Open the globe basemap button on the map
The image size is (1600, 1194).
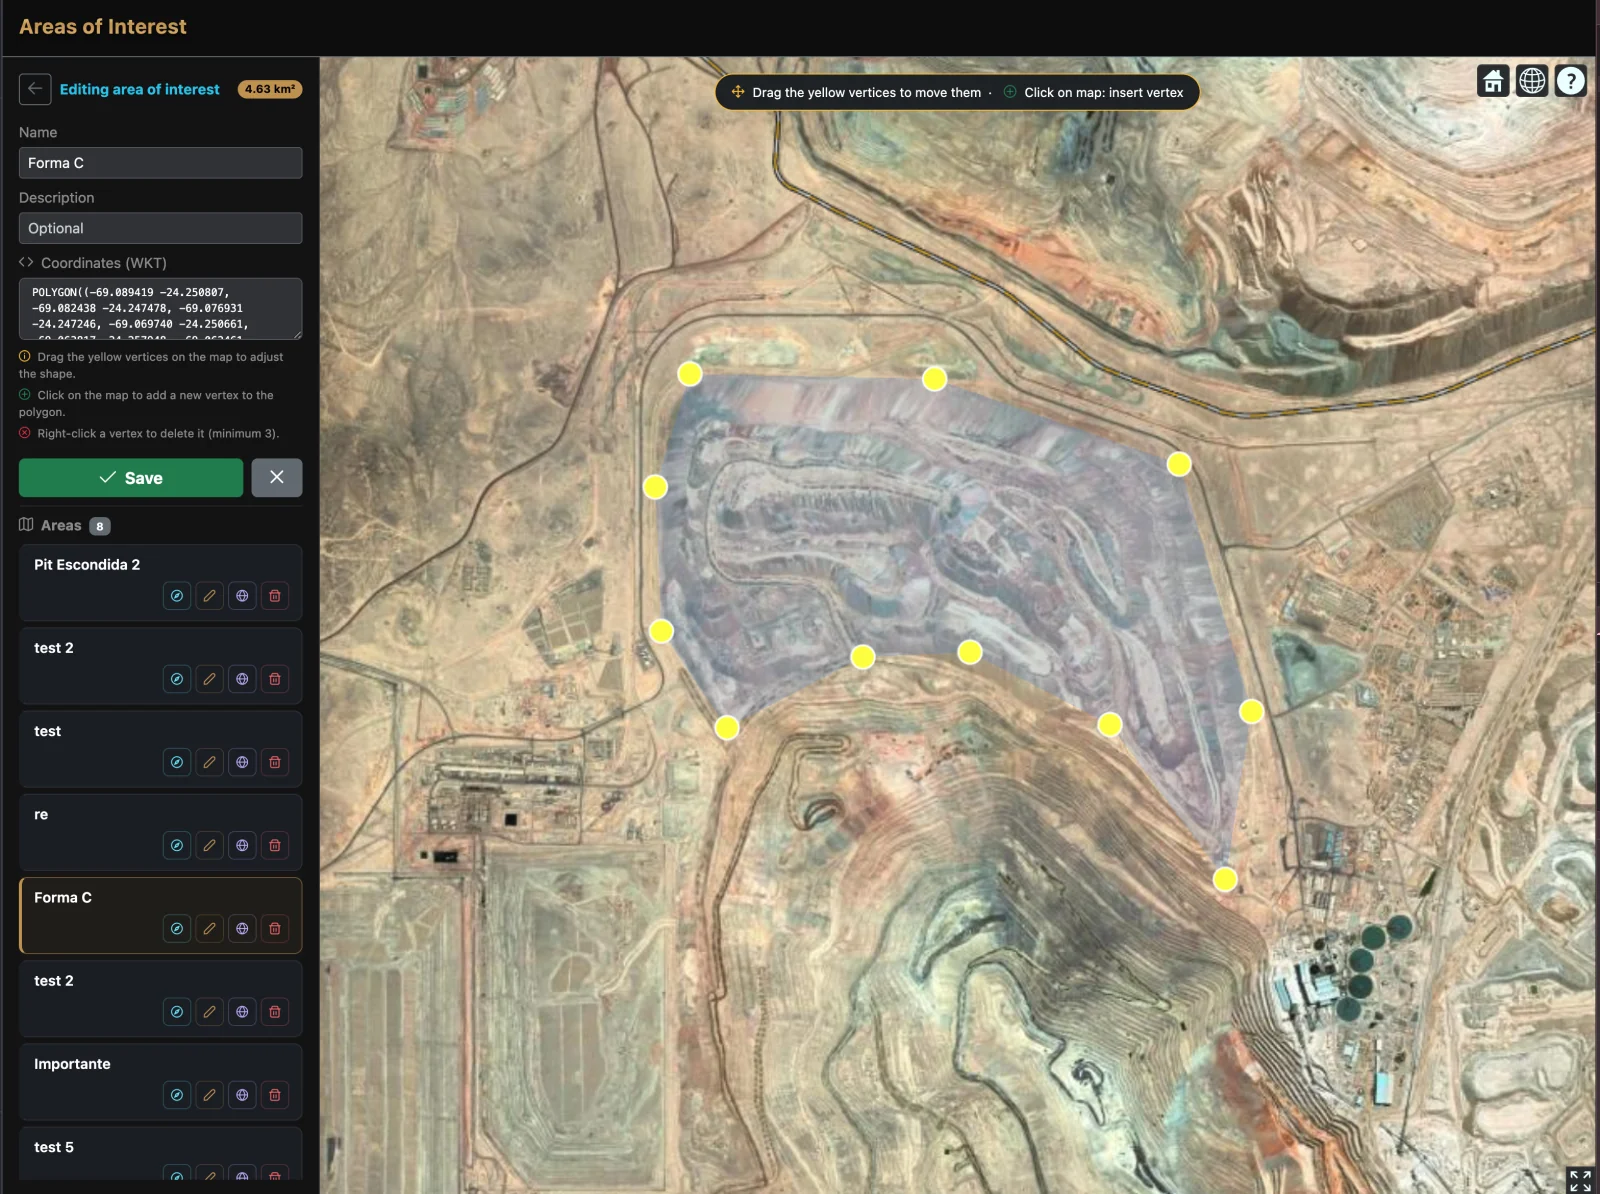(x=1532, y=80)
